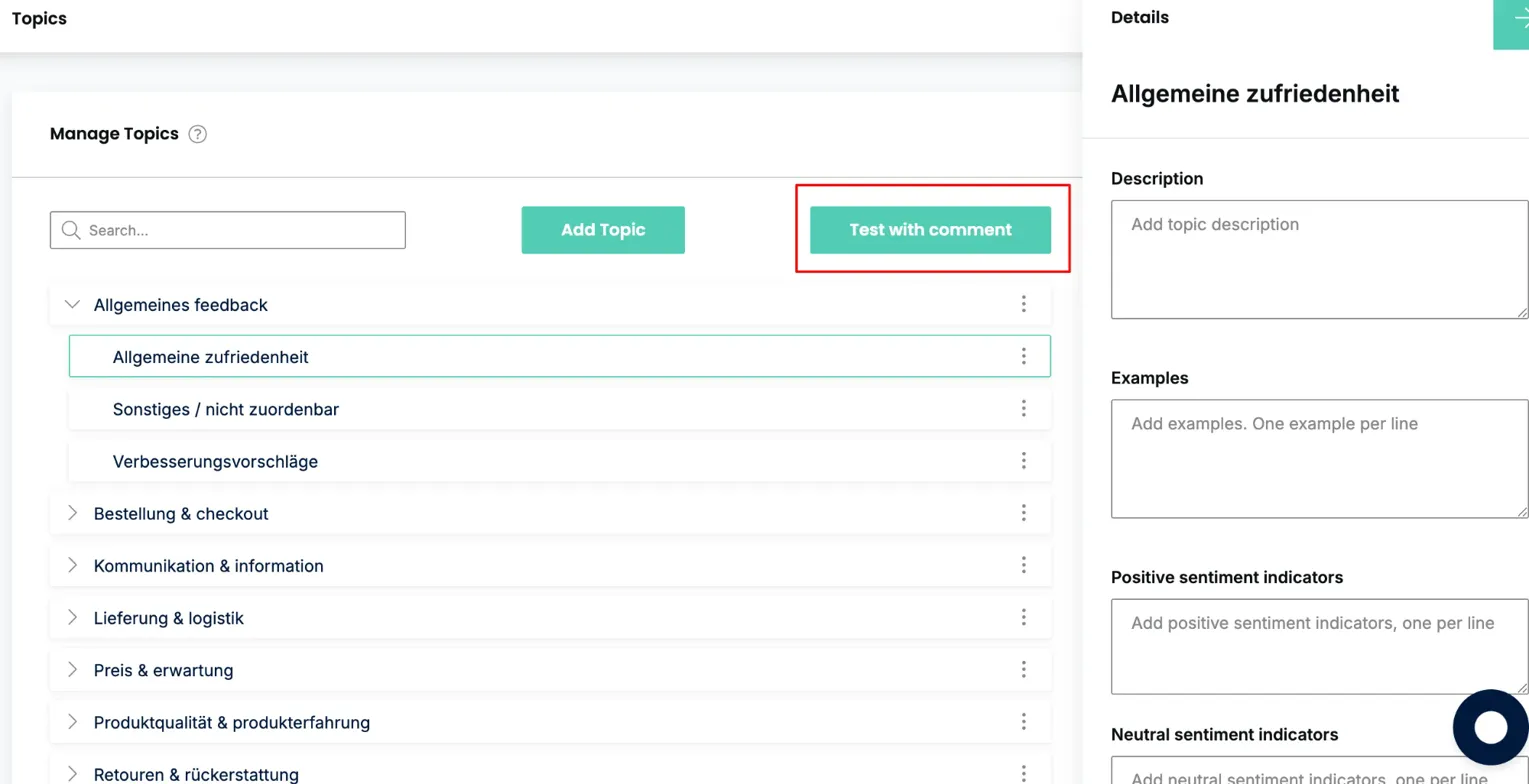Click the Test with comment button

930,230
